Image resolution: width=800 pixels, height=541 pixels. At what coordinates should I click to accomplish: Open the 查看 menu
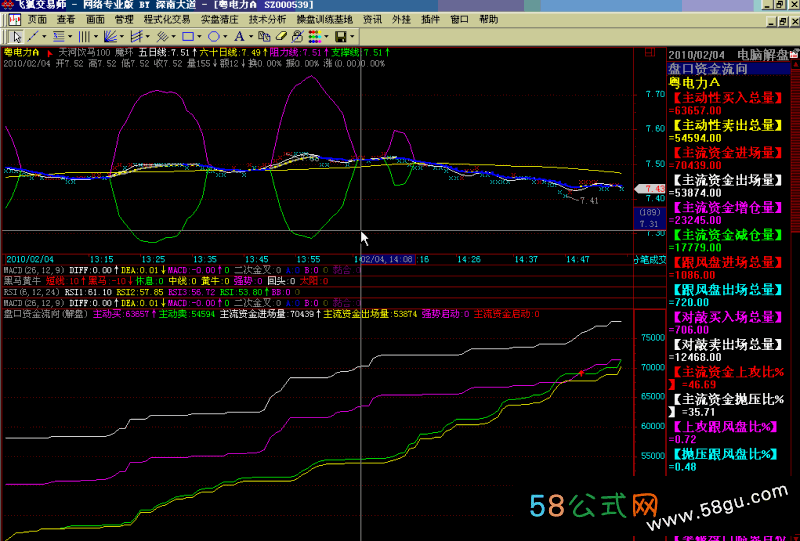[x=66, y=20]
